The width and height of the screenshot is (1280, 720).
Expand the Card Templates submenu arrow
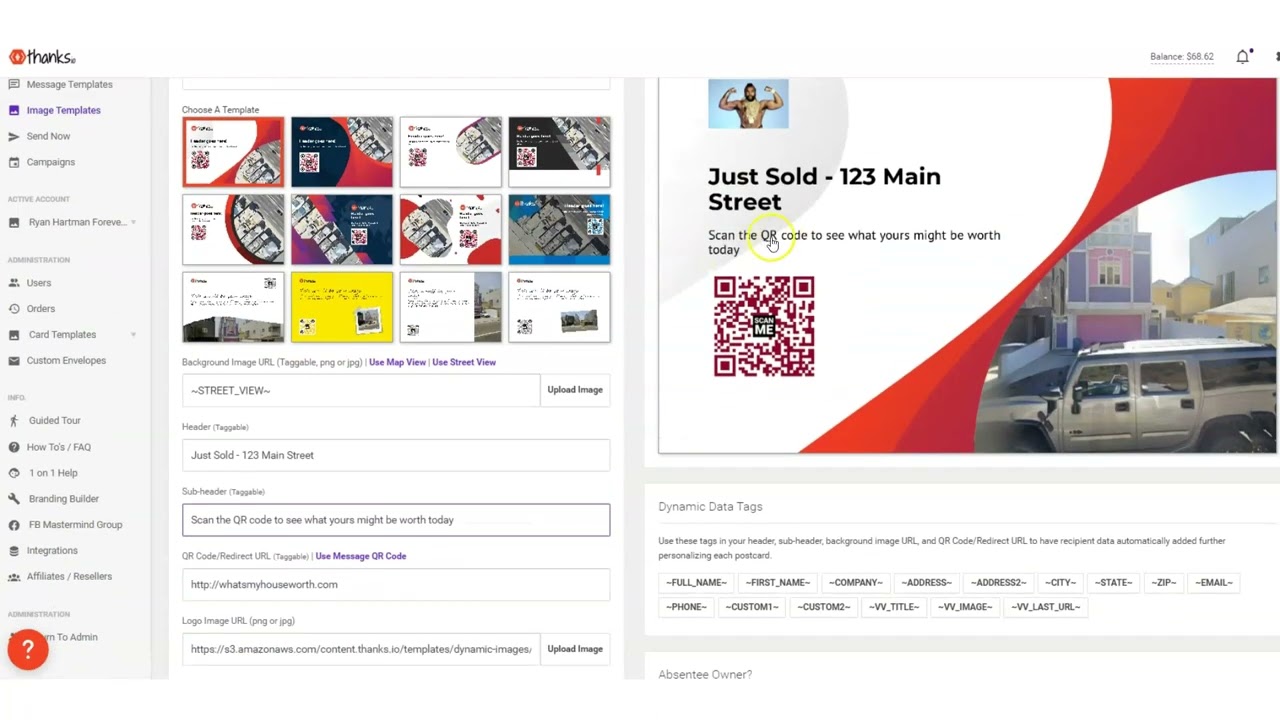133,335
